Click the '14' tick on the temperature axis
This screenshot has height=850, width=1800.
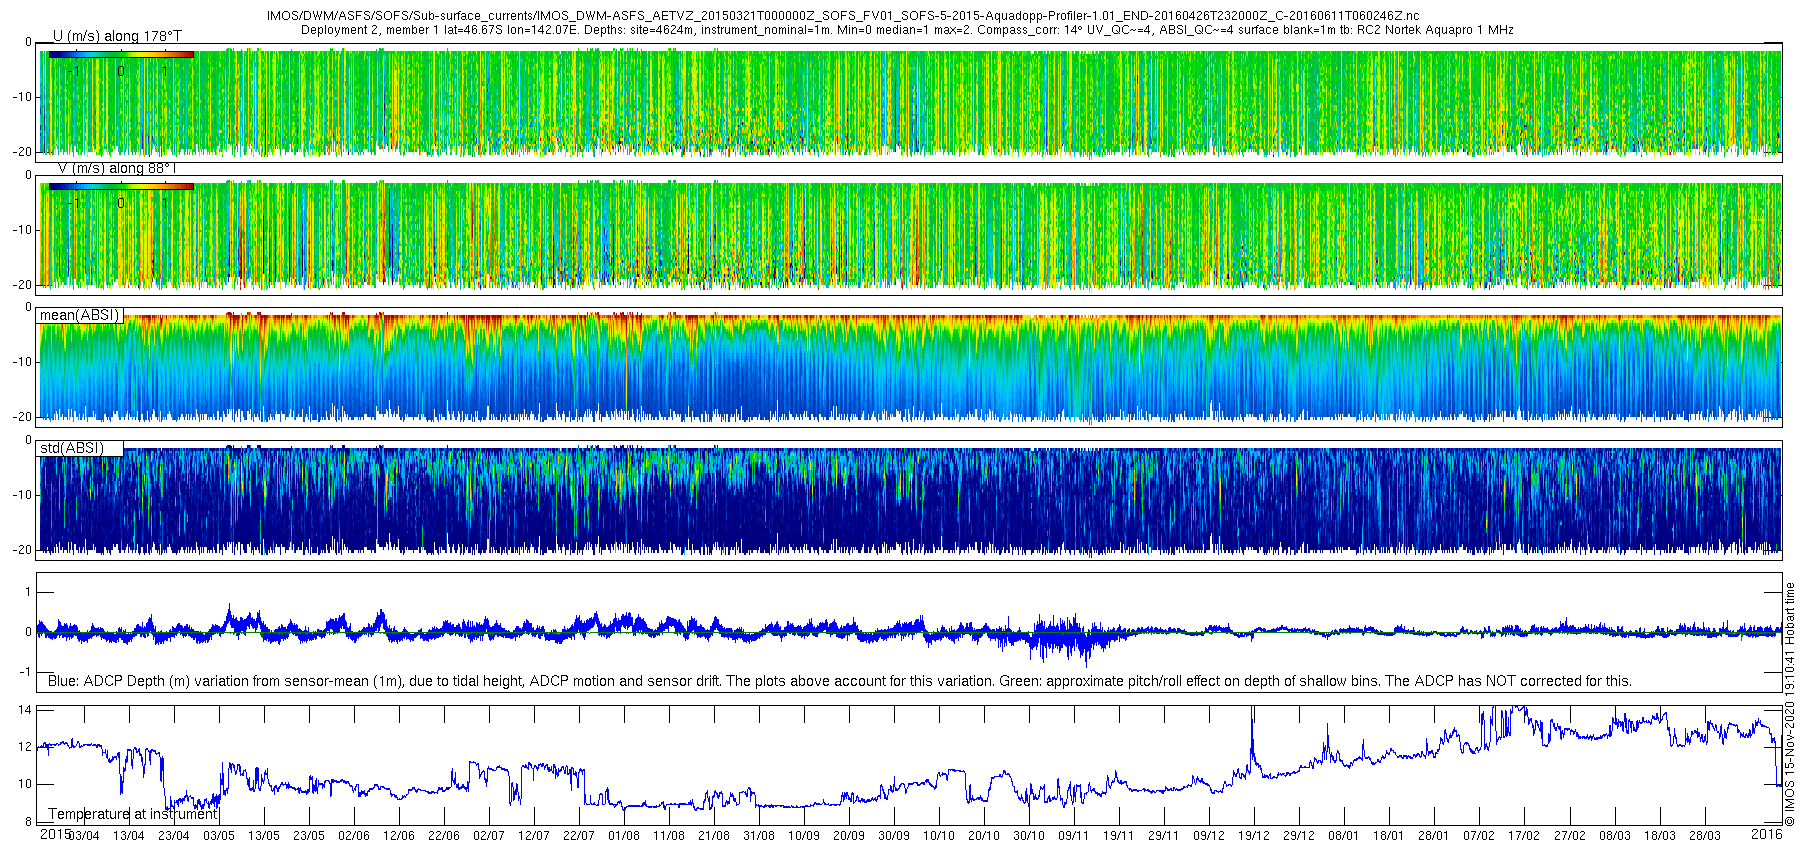tap(26, 710)
